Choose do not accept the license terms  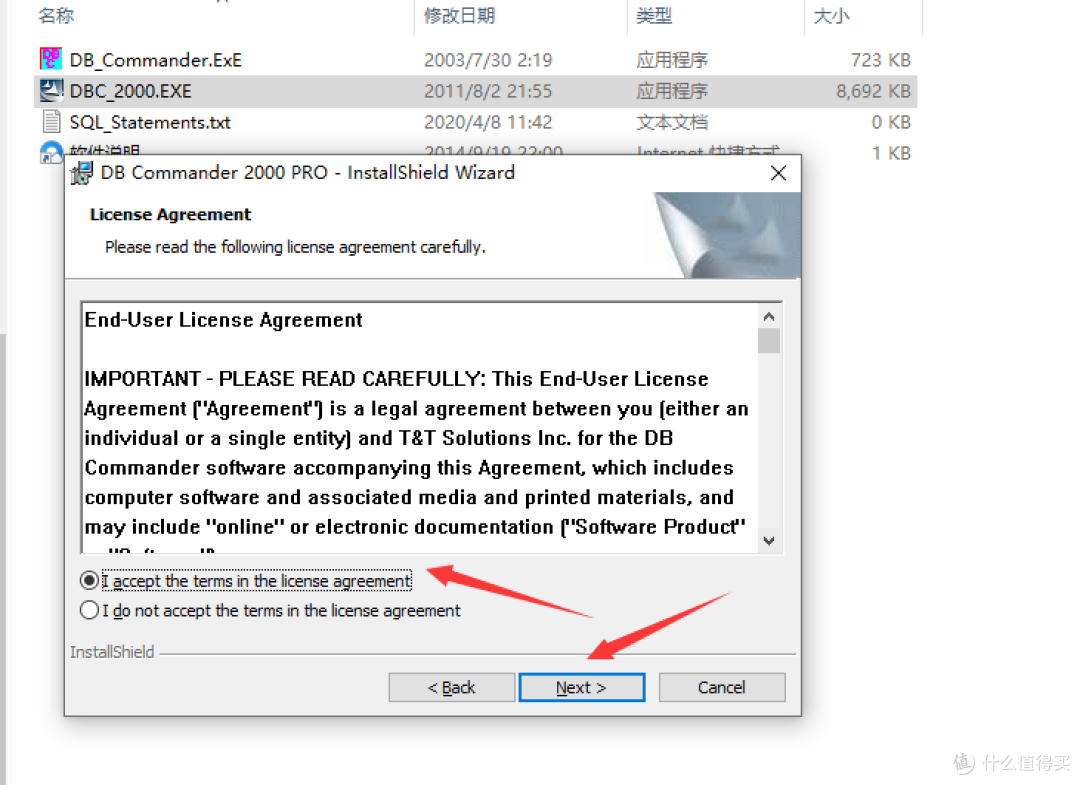click(89, 610)
